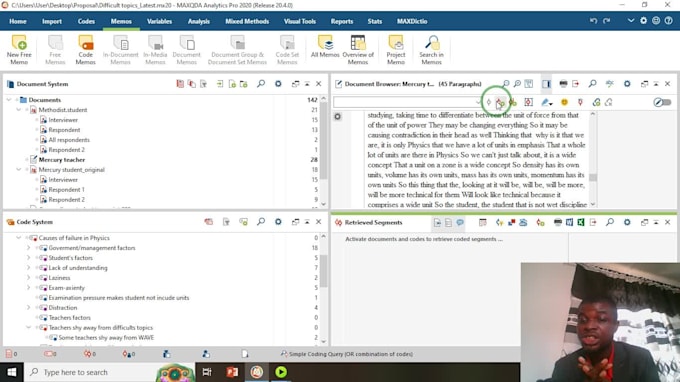Viewport: 680px width, 382px height.
Task: Activate the Exam-anxiety code
Action: point(66,287)
